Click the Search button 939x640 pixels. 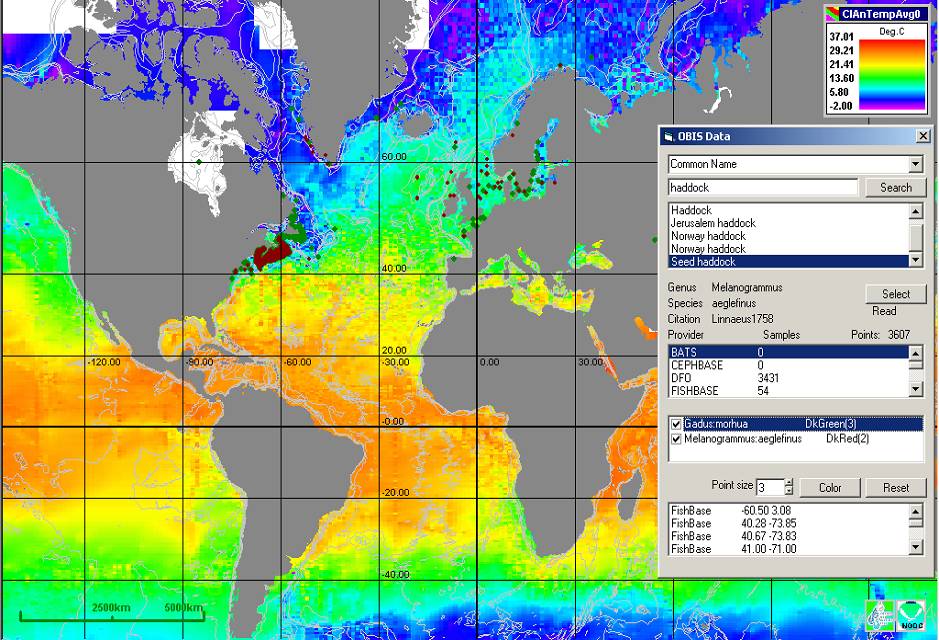[x=895, y=187]
